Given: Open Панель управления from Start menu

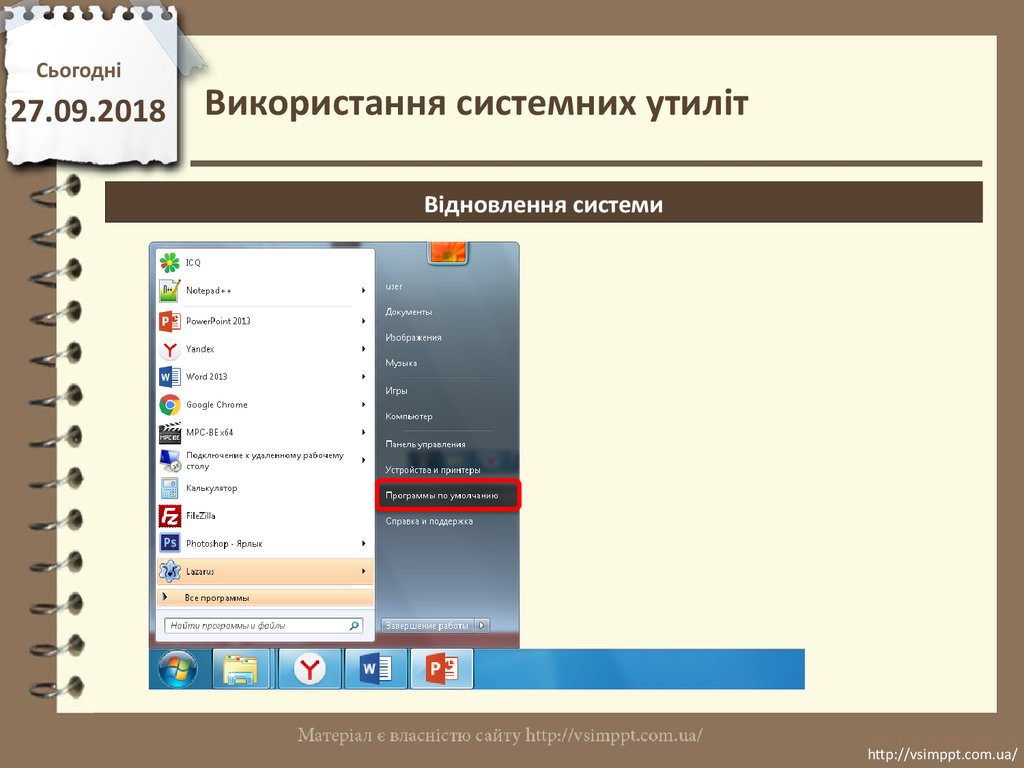Looking at the screenshot, I should point(425,444).
